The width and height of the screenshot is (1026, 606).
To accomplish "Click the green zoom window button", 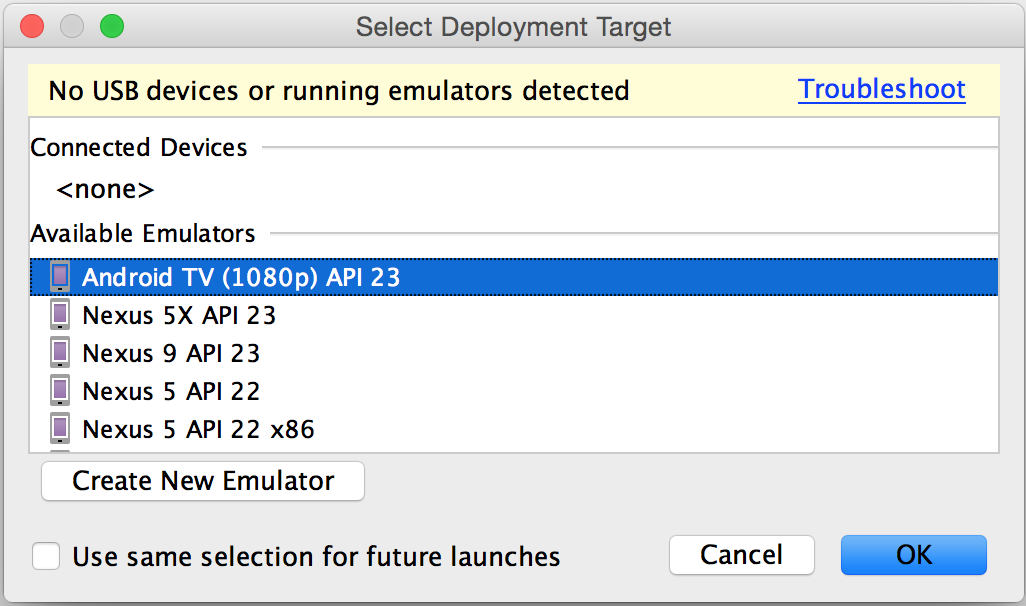I will tap(112, 26).
